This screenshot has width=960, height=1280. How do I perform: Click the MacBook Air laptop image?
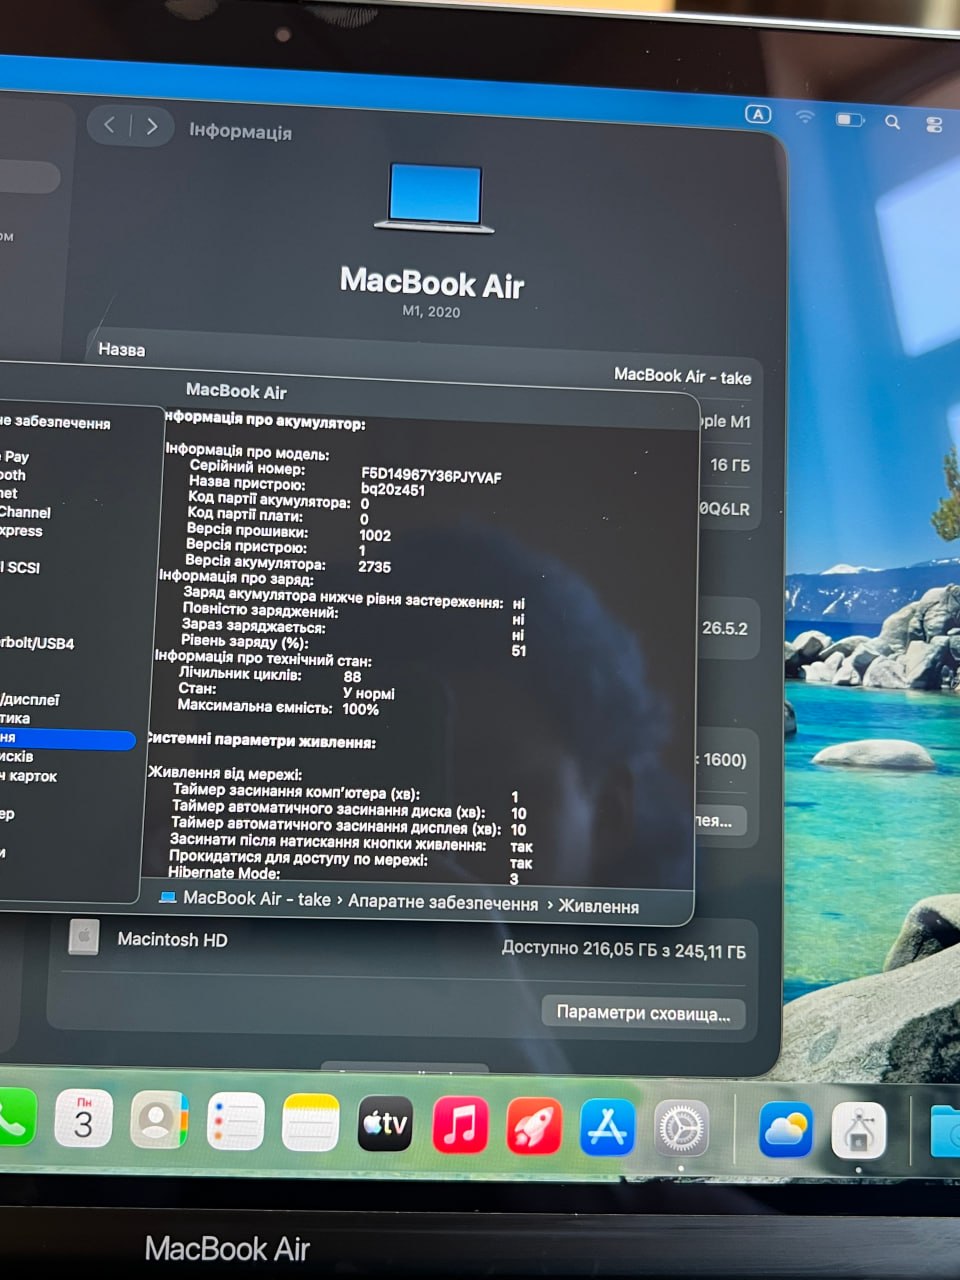(x=435, y=198)
